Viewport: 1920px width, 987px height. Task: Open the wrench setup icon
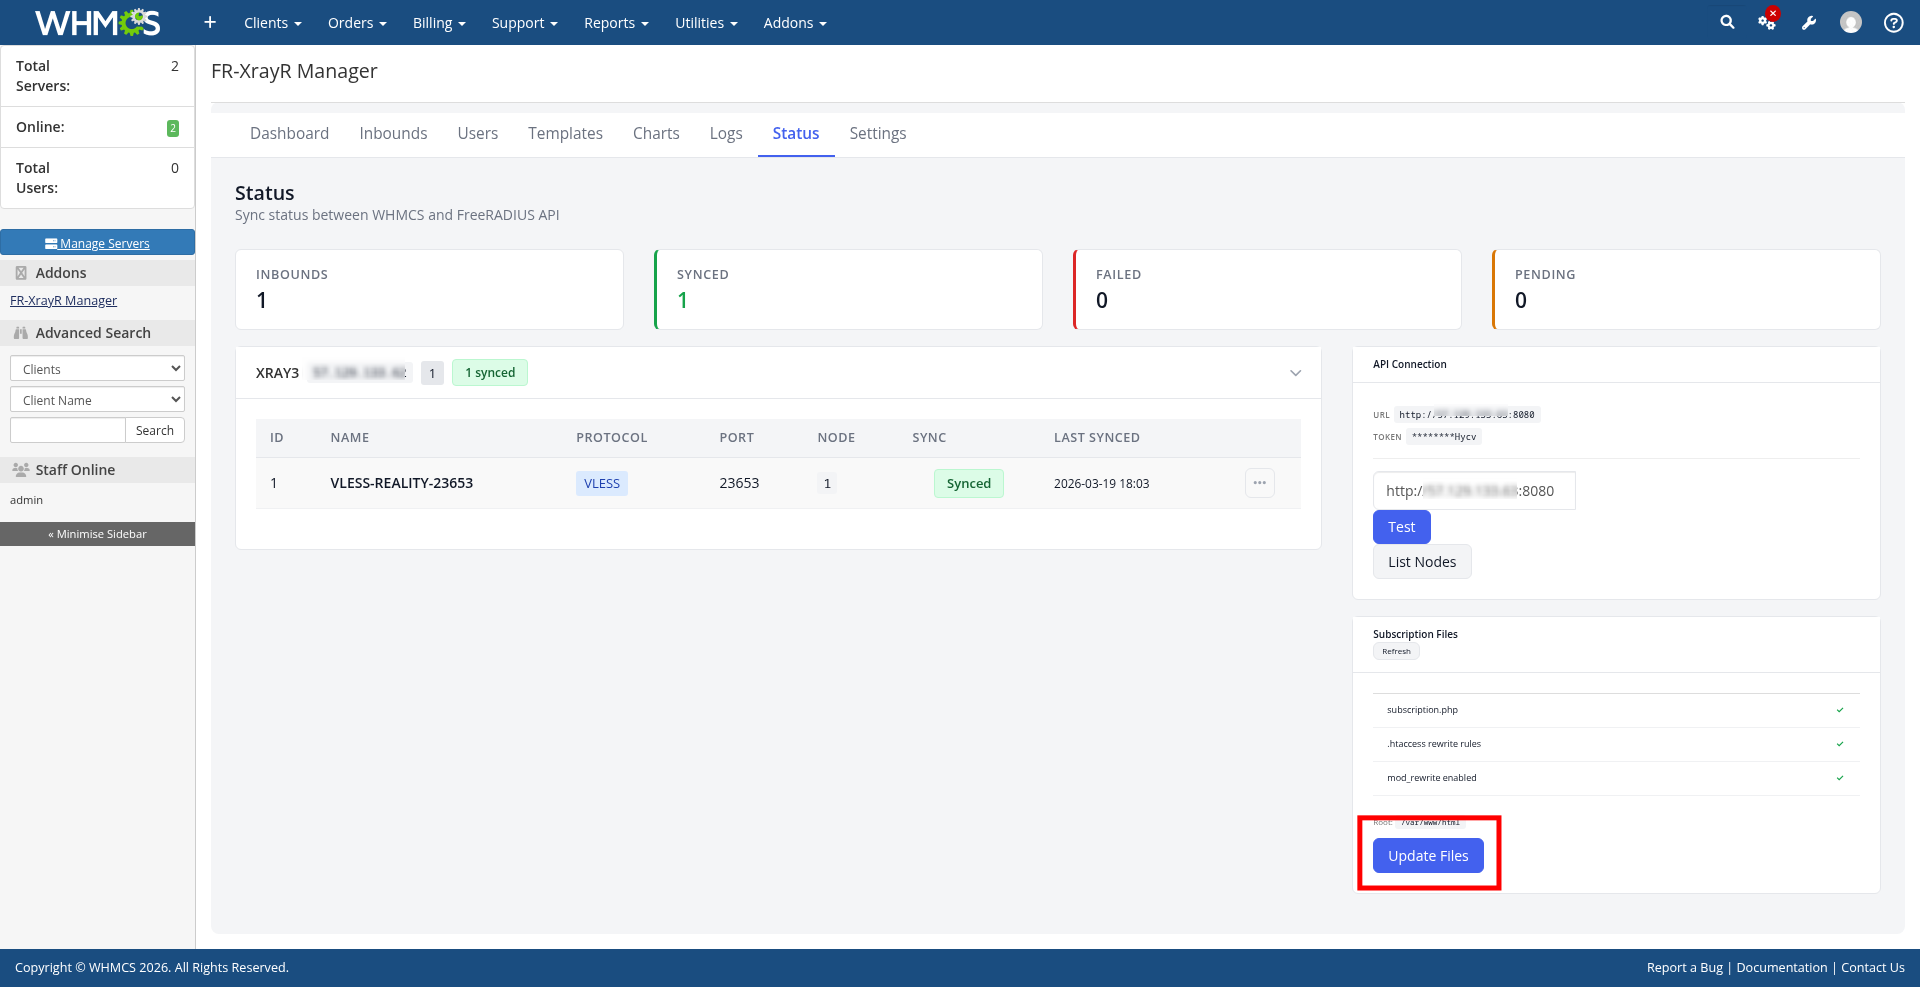[x=1809, y=23]
